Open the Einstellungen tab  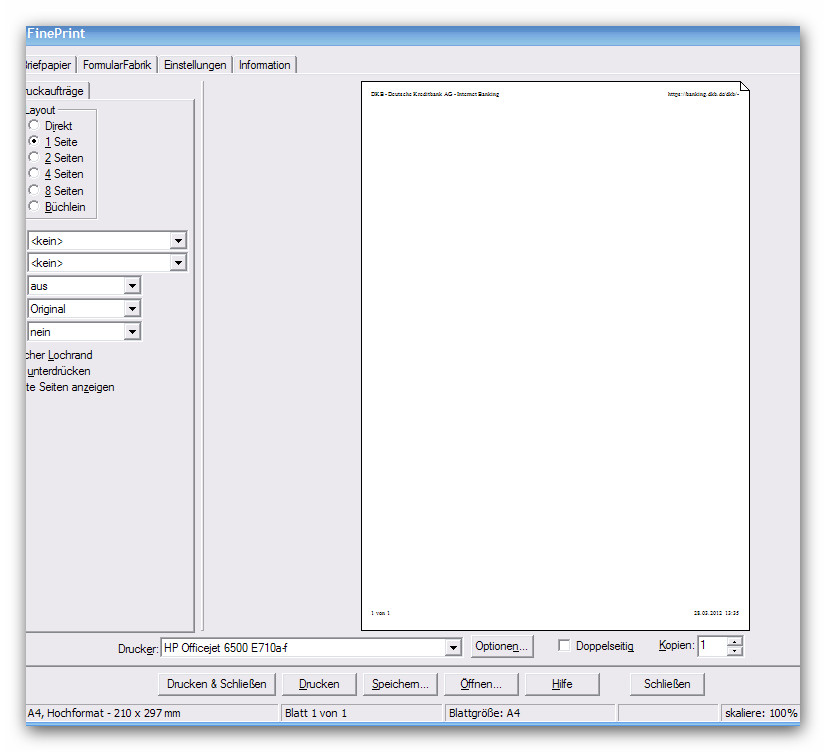coord(195,65)
